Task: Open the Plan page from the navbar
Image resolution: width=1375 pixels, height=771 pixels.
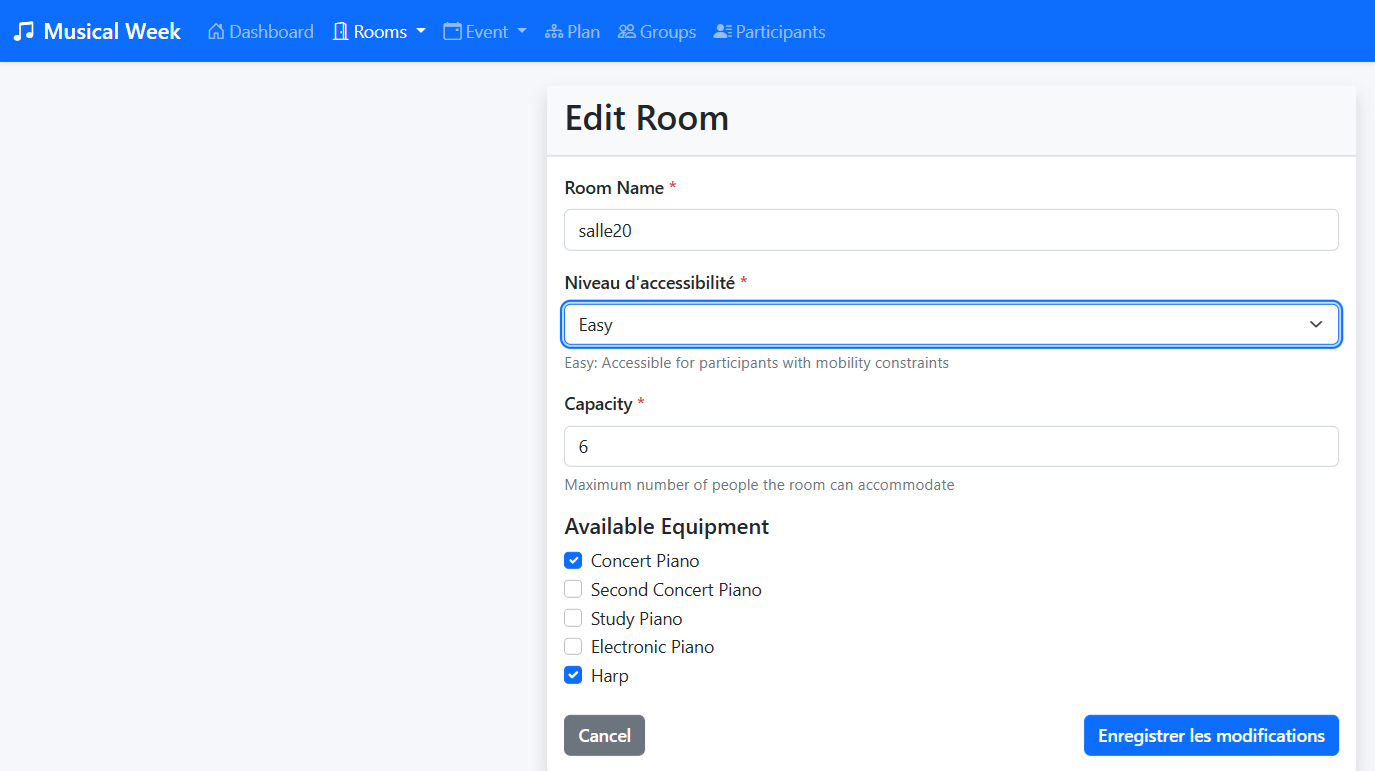Action: pos(573,31)
